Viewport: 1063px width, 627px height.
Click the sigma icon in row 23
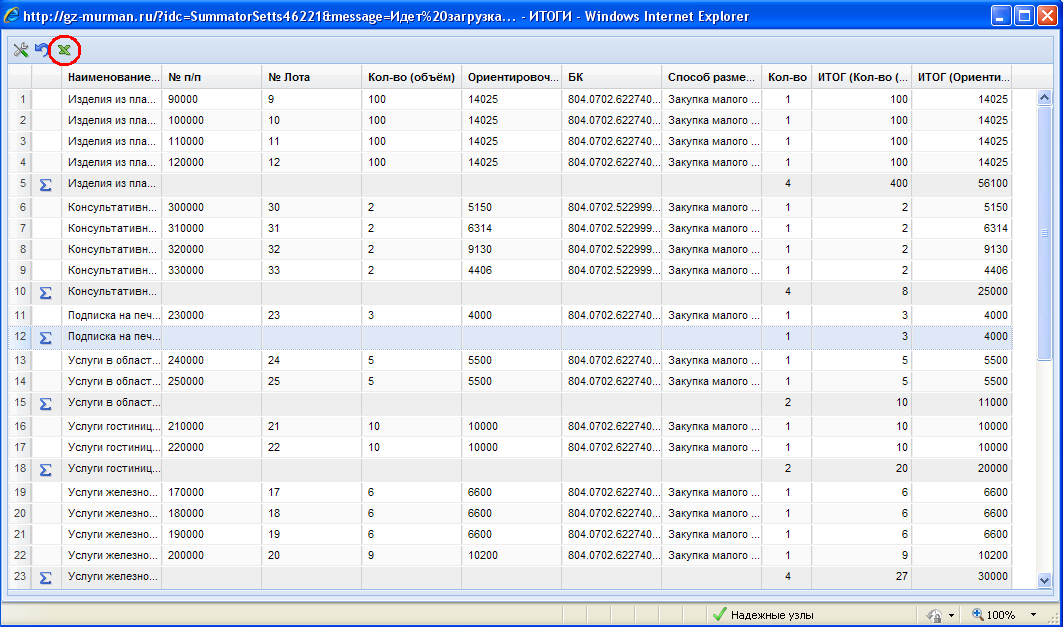click(x=45, y=577)
